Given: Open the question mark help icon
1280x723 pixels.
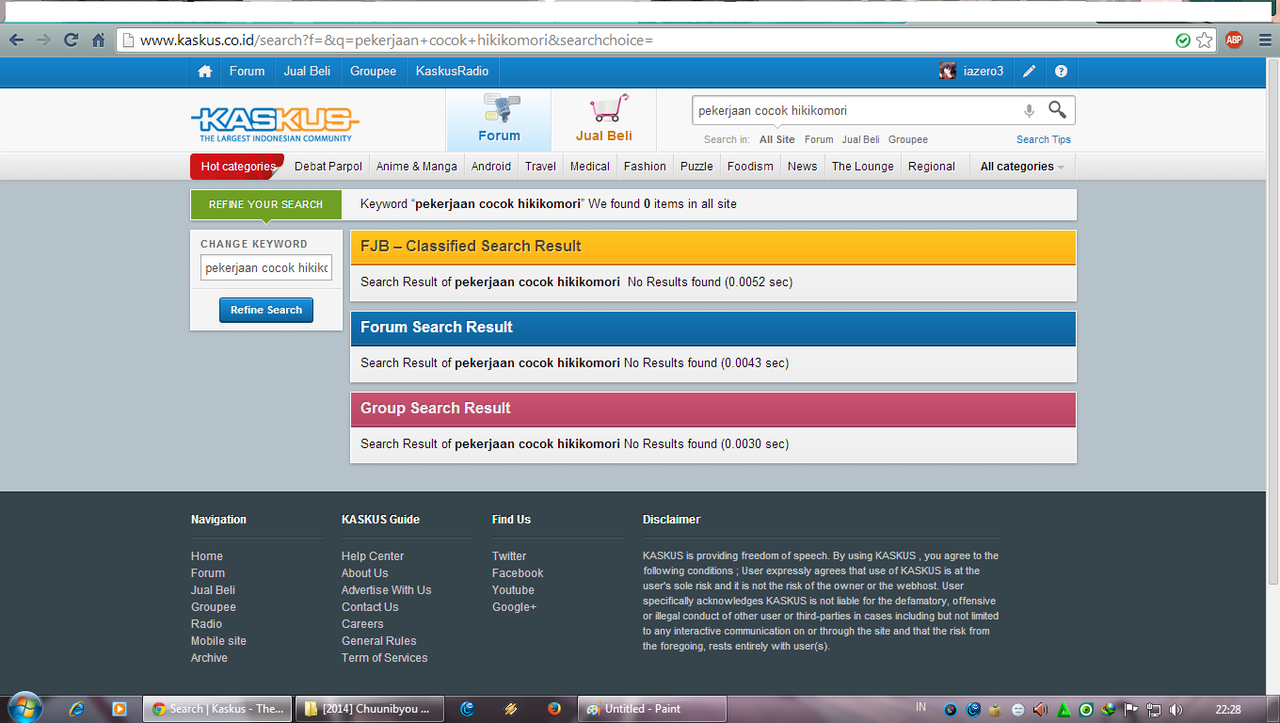Looking at the screenshot, I should 1061,71.
